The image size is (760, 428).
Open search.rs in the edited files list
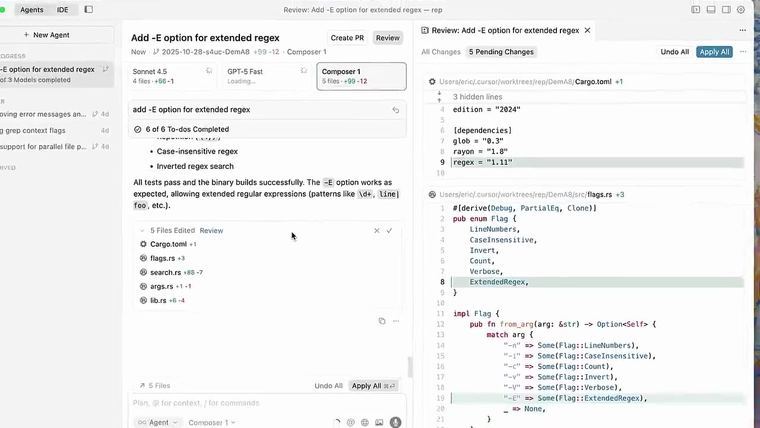171,272
